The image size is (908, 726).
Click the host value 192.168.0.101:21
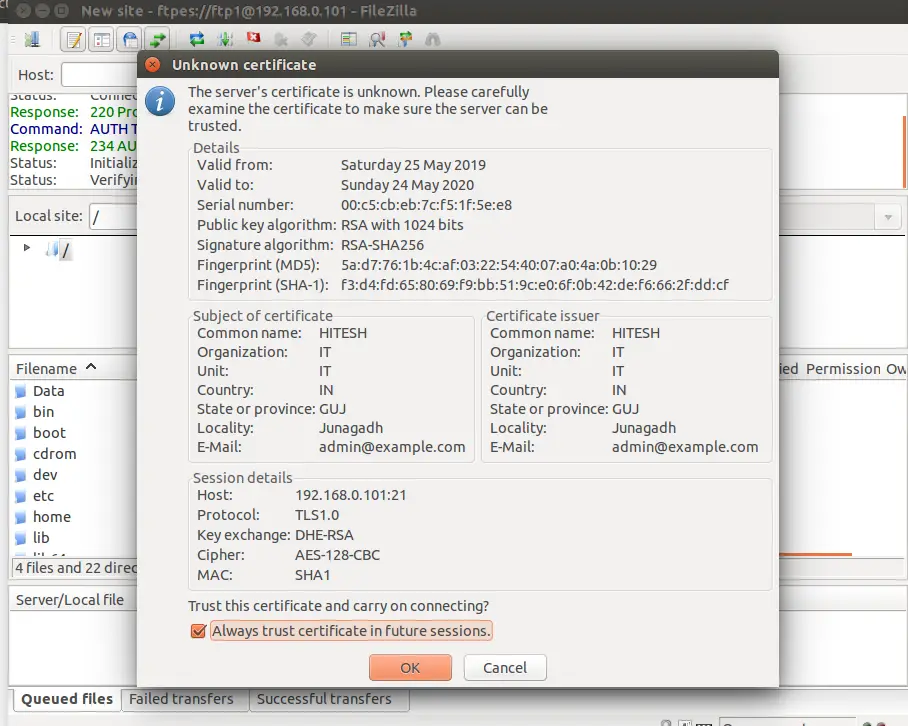pyautogui.click(x=351, y=495)
